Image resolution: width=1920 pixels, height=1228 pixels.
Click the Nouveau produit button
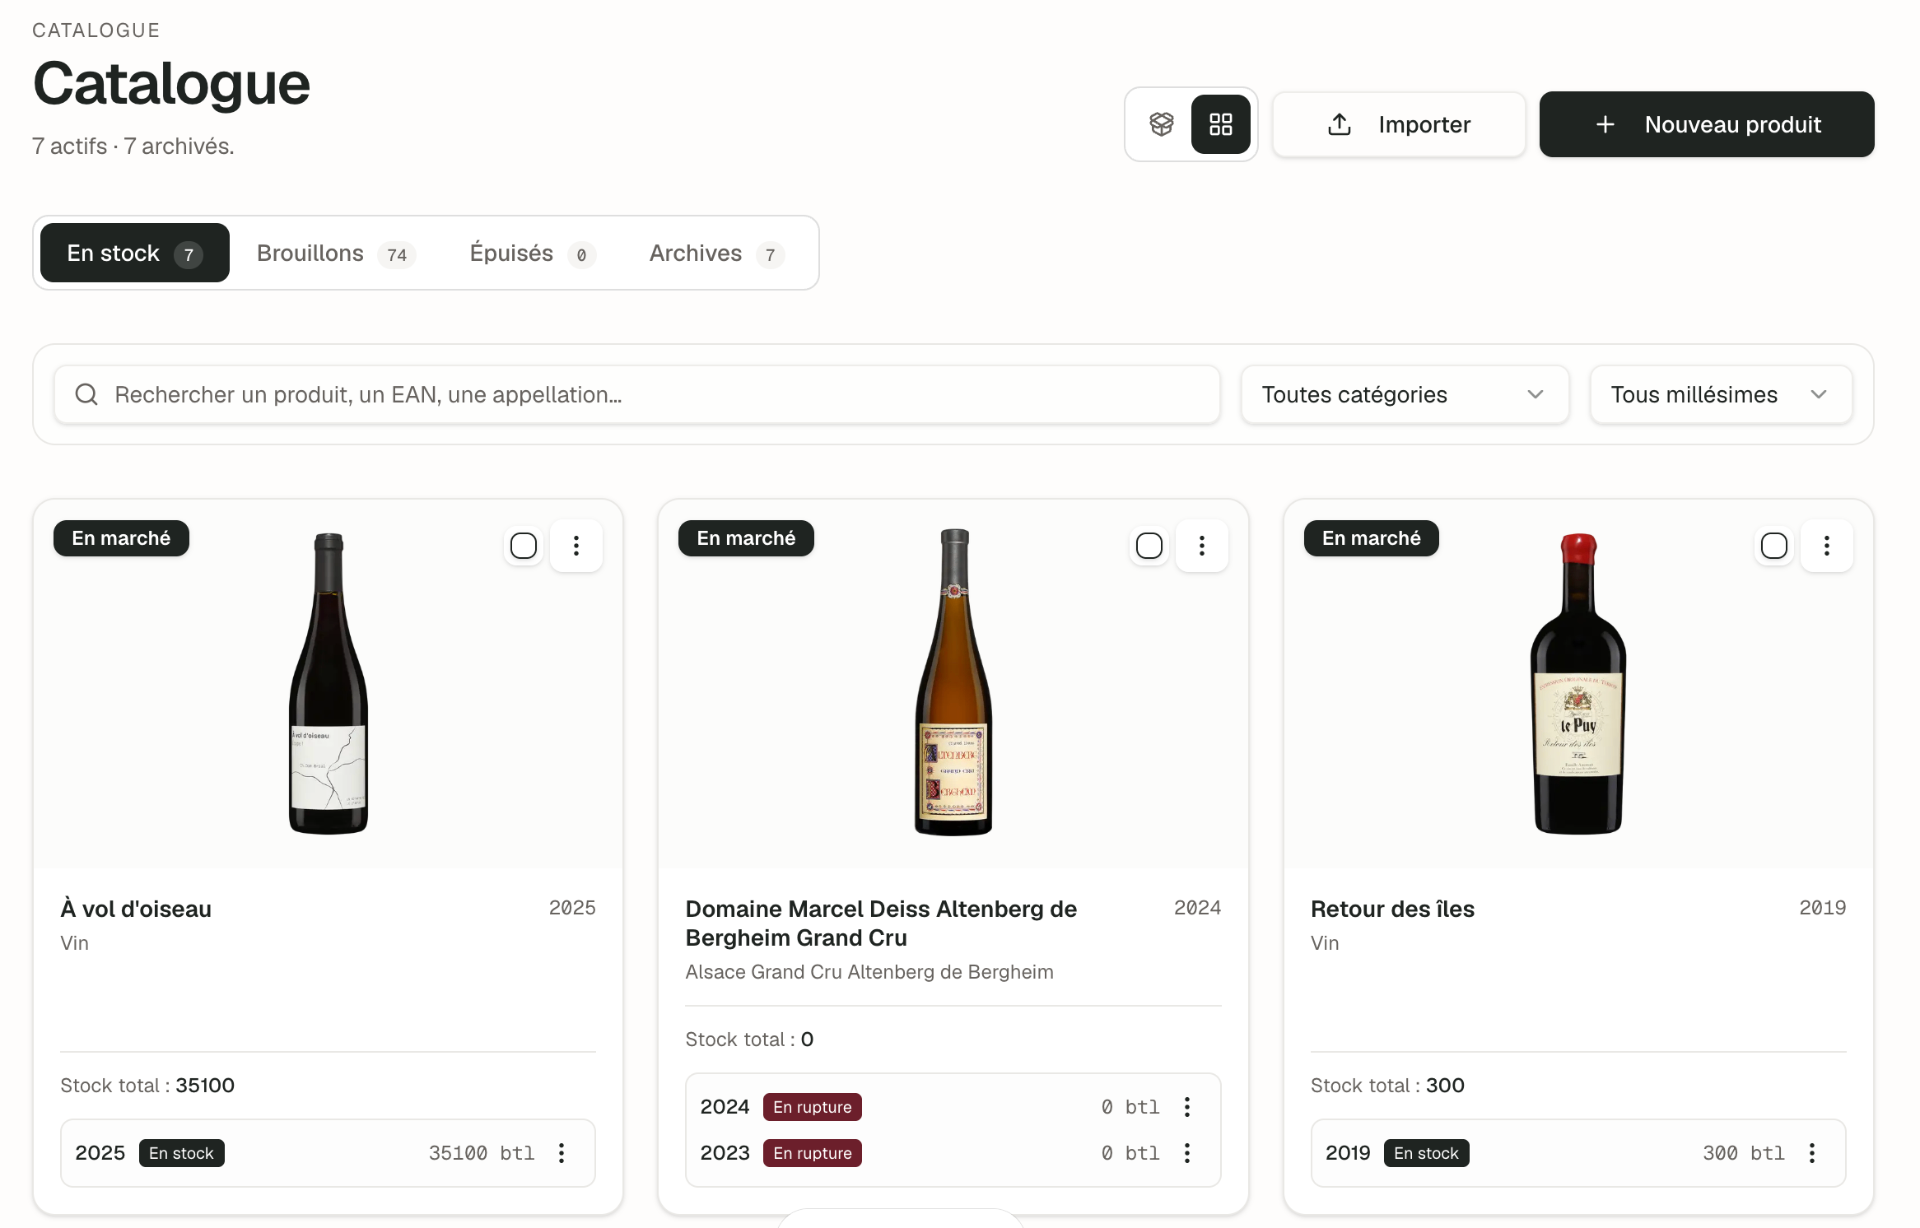[1706, 124]
